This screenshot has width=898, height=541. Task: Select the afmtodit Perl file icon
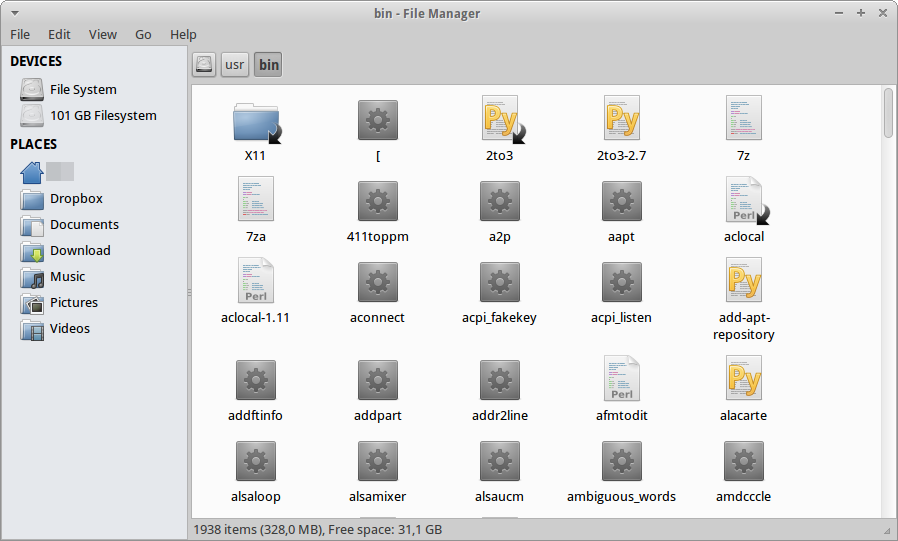click(621, 379)
